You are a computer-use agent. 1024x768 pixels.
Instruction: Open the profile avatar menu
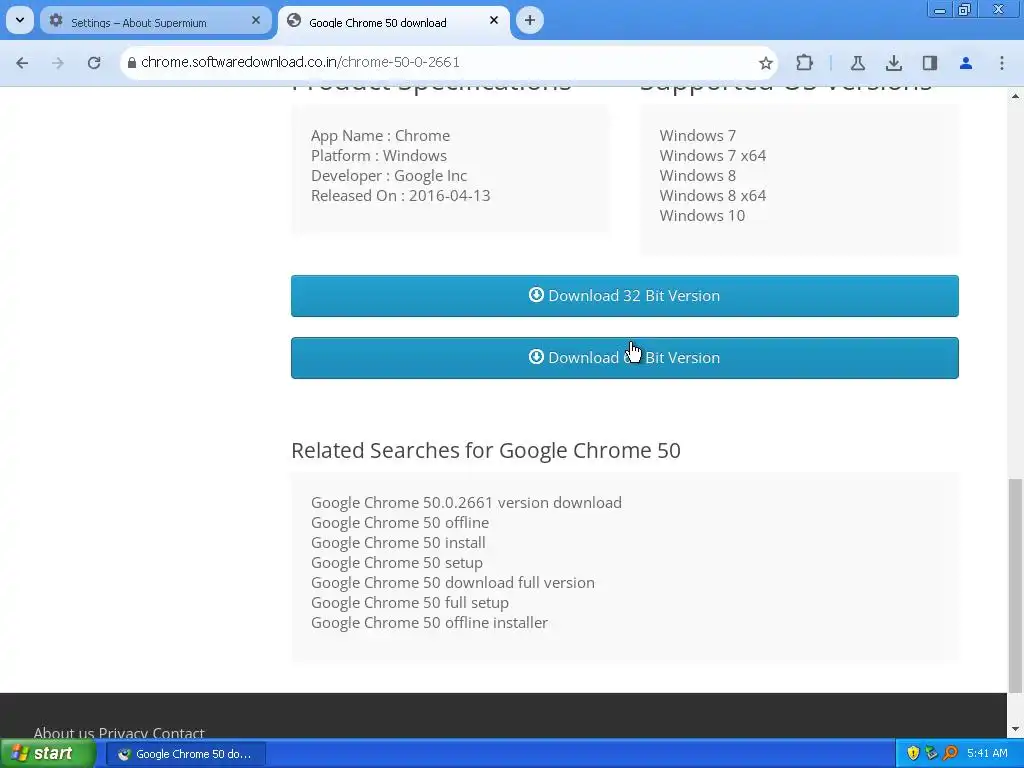coord(966,63)
